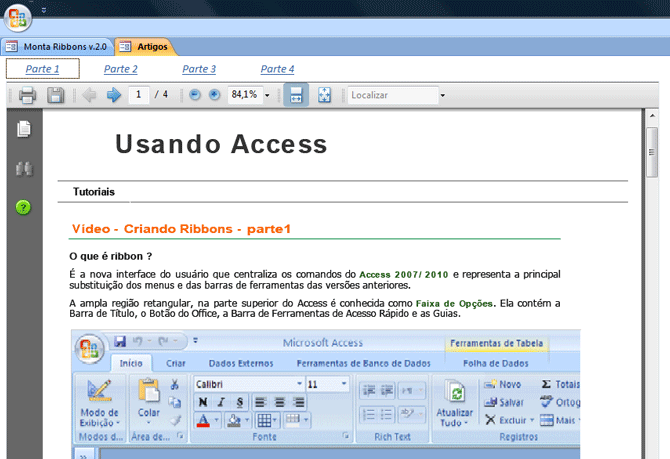Click the previous page arrow
This screenshot has height=459, width=670.
click(x=89, y=95)
